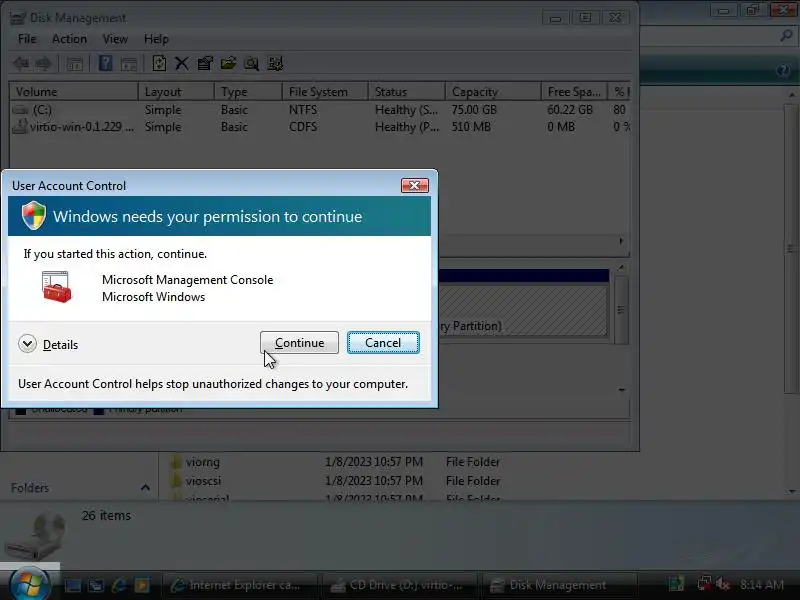Image resolution: width=800 pixels, height=600 pixels.
Task: Open the File menu in Disk Management
Action: pyautogui.click(x=27, y=39)
